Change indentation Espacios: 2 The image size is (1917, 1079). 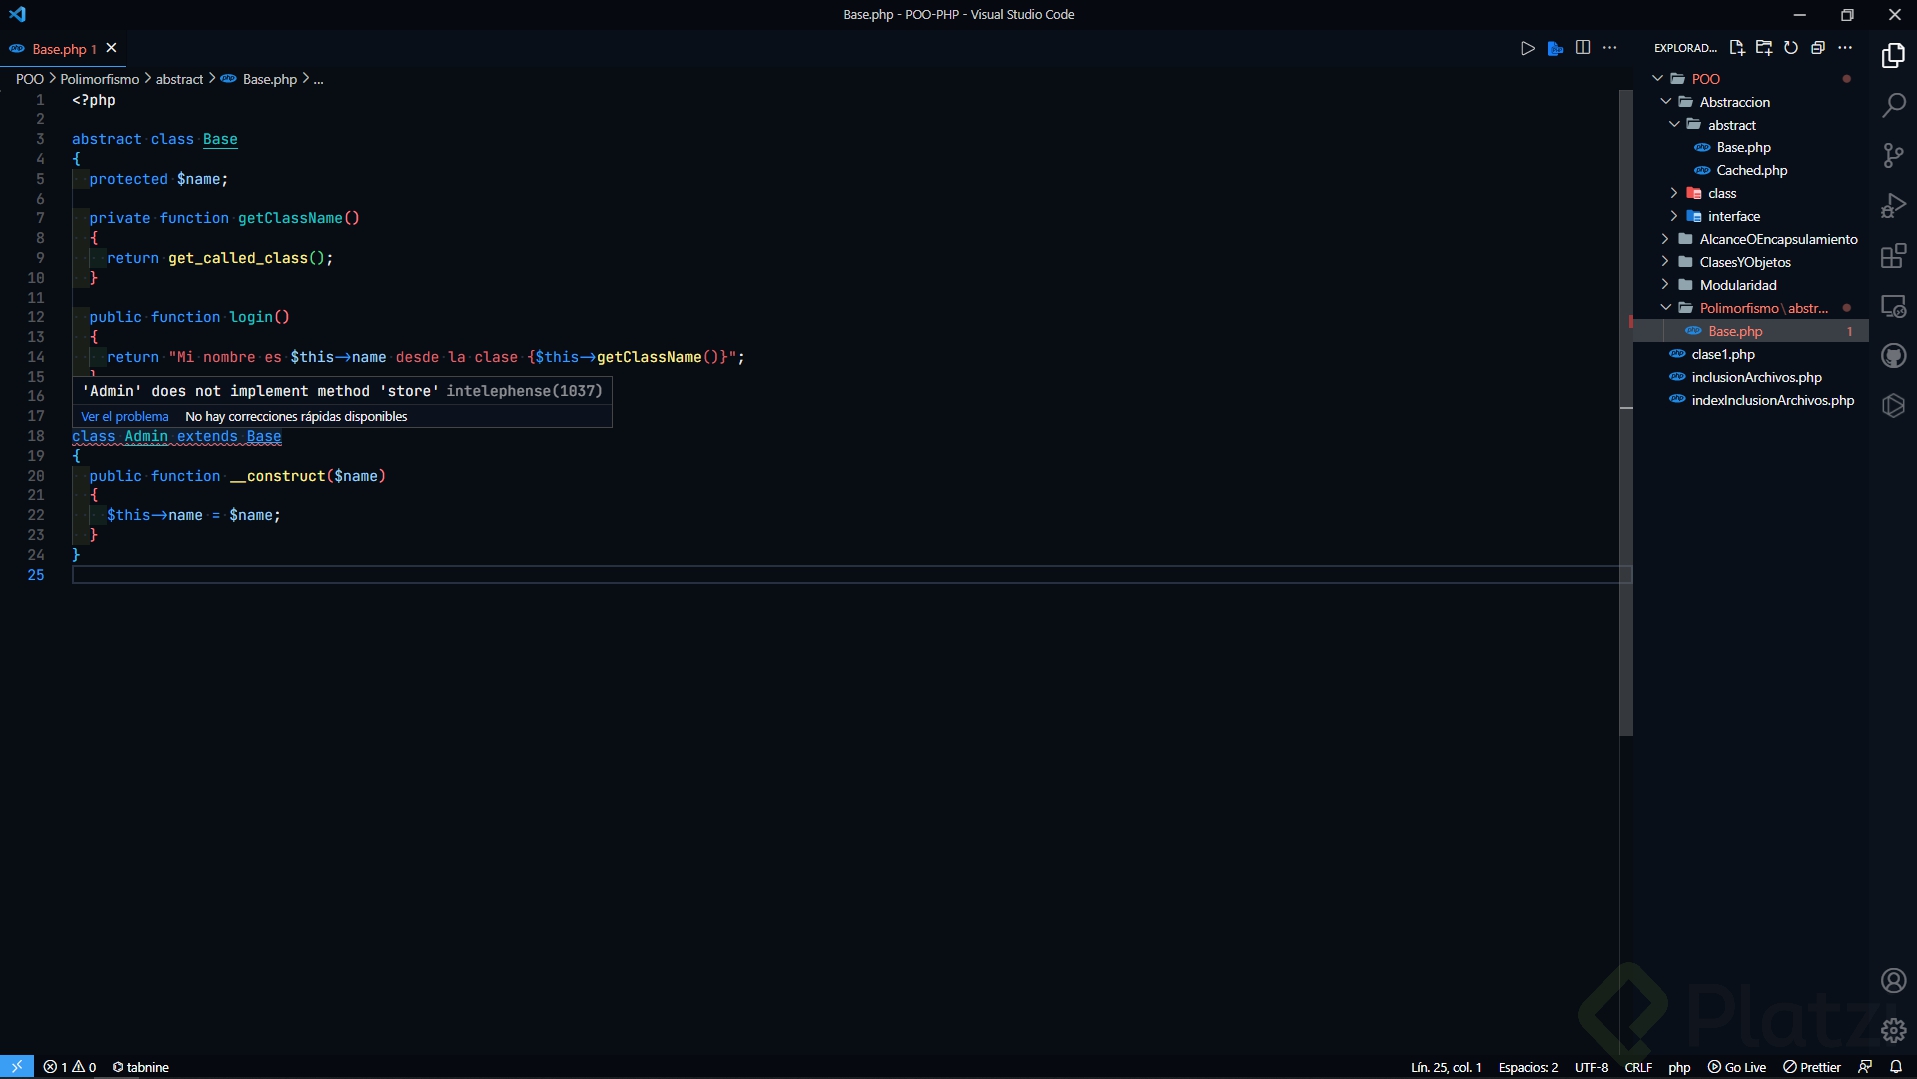(x=1528, y=1067)
